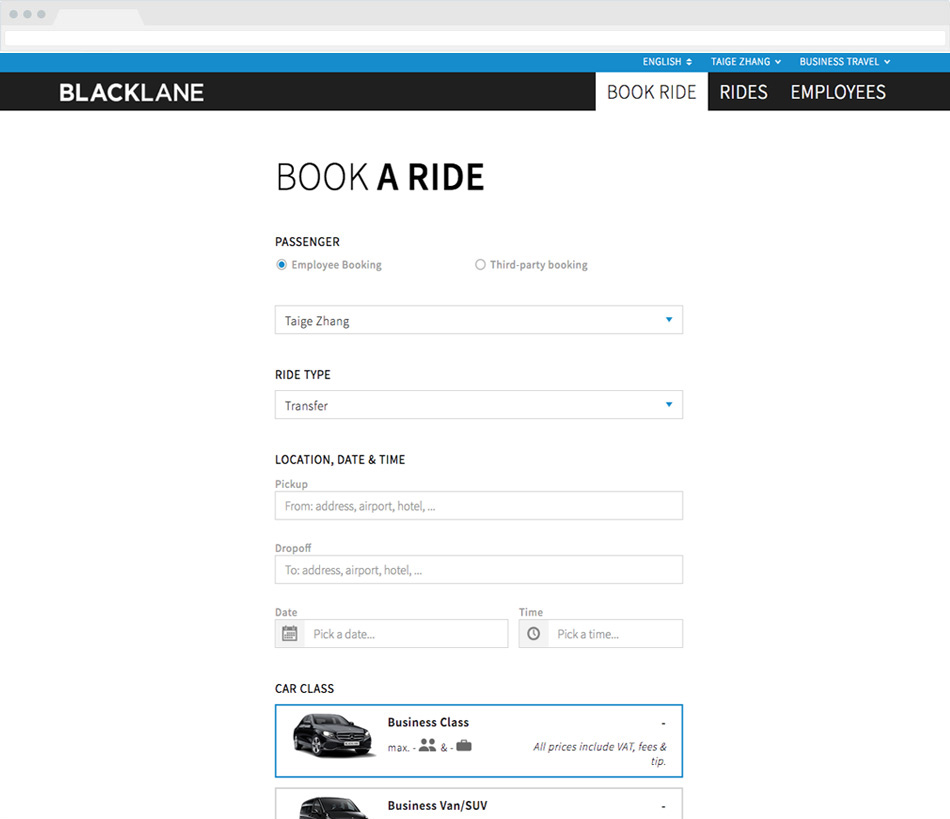Open the Taige Zhang passenger dropdown
The image size is (950, 819).
click(x=479, y=320)
